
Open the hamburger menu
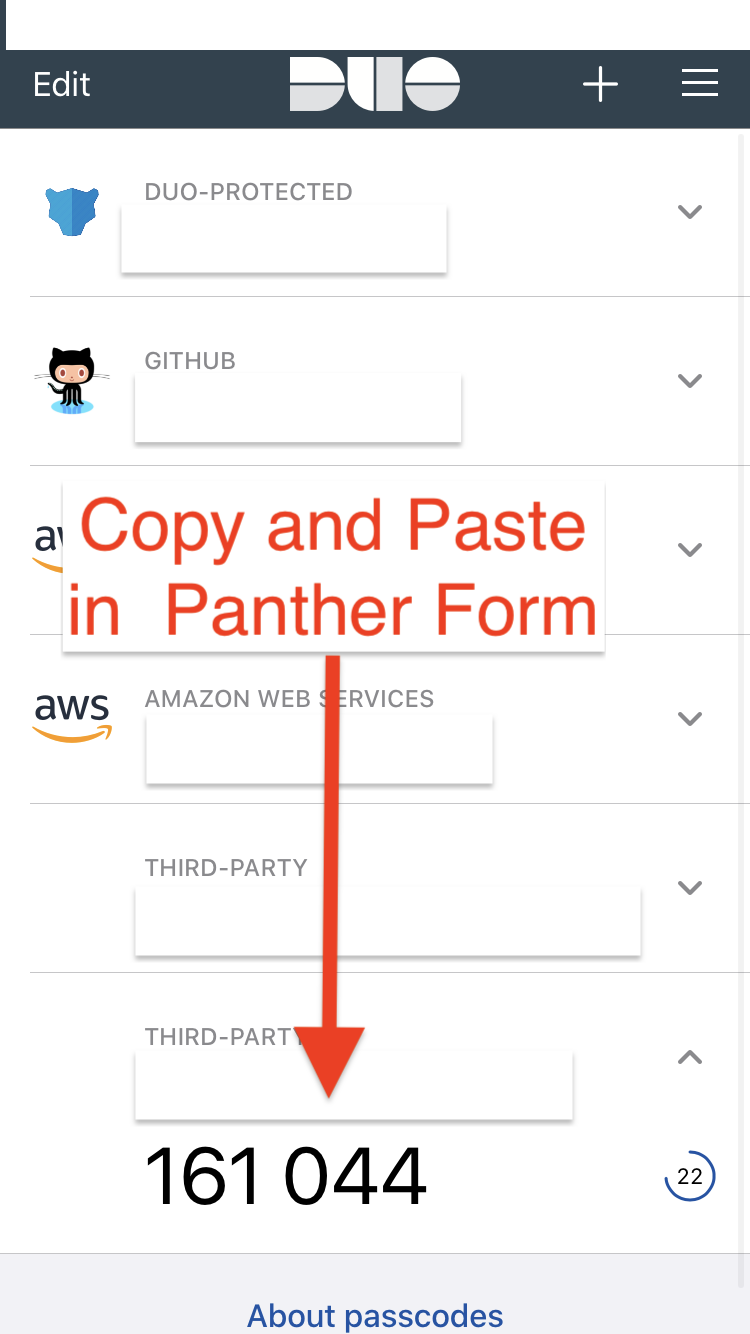click(x=699, y=84)
